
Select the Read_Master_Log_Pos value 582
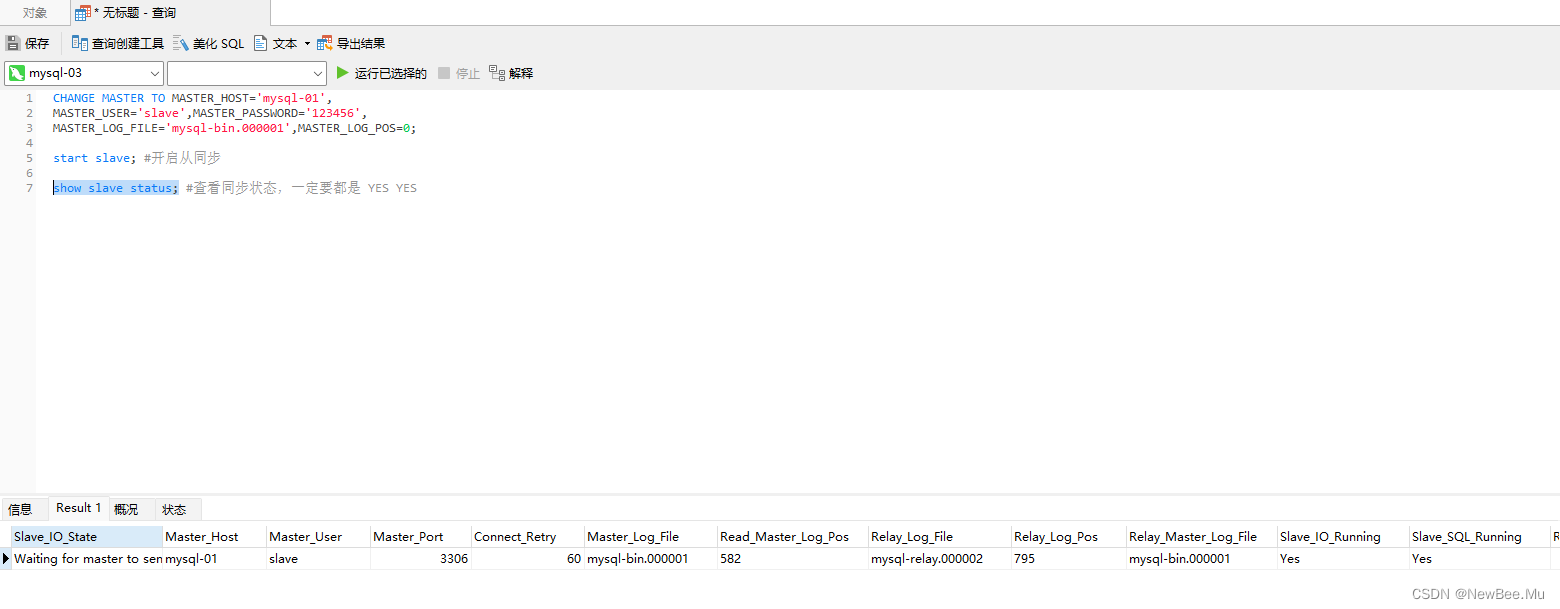792,559
